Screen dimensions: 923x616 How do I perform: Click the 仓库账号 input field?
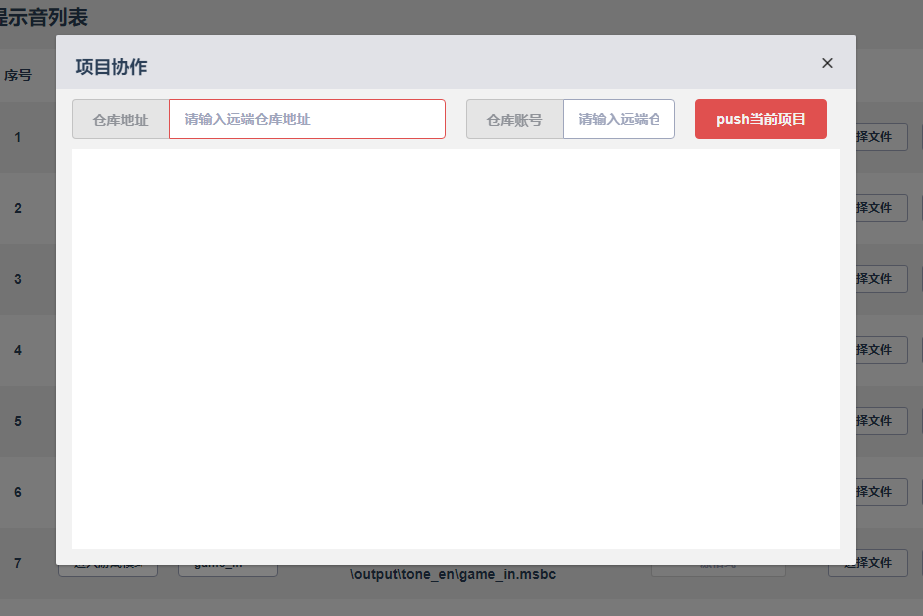619,119
